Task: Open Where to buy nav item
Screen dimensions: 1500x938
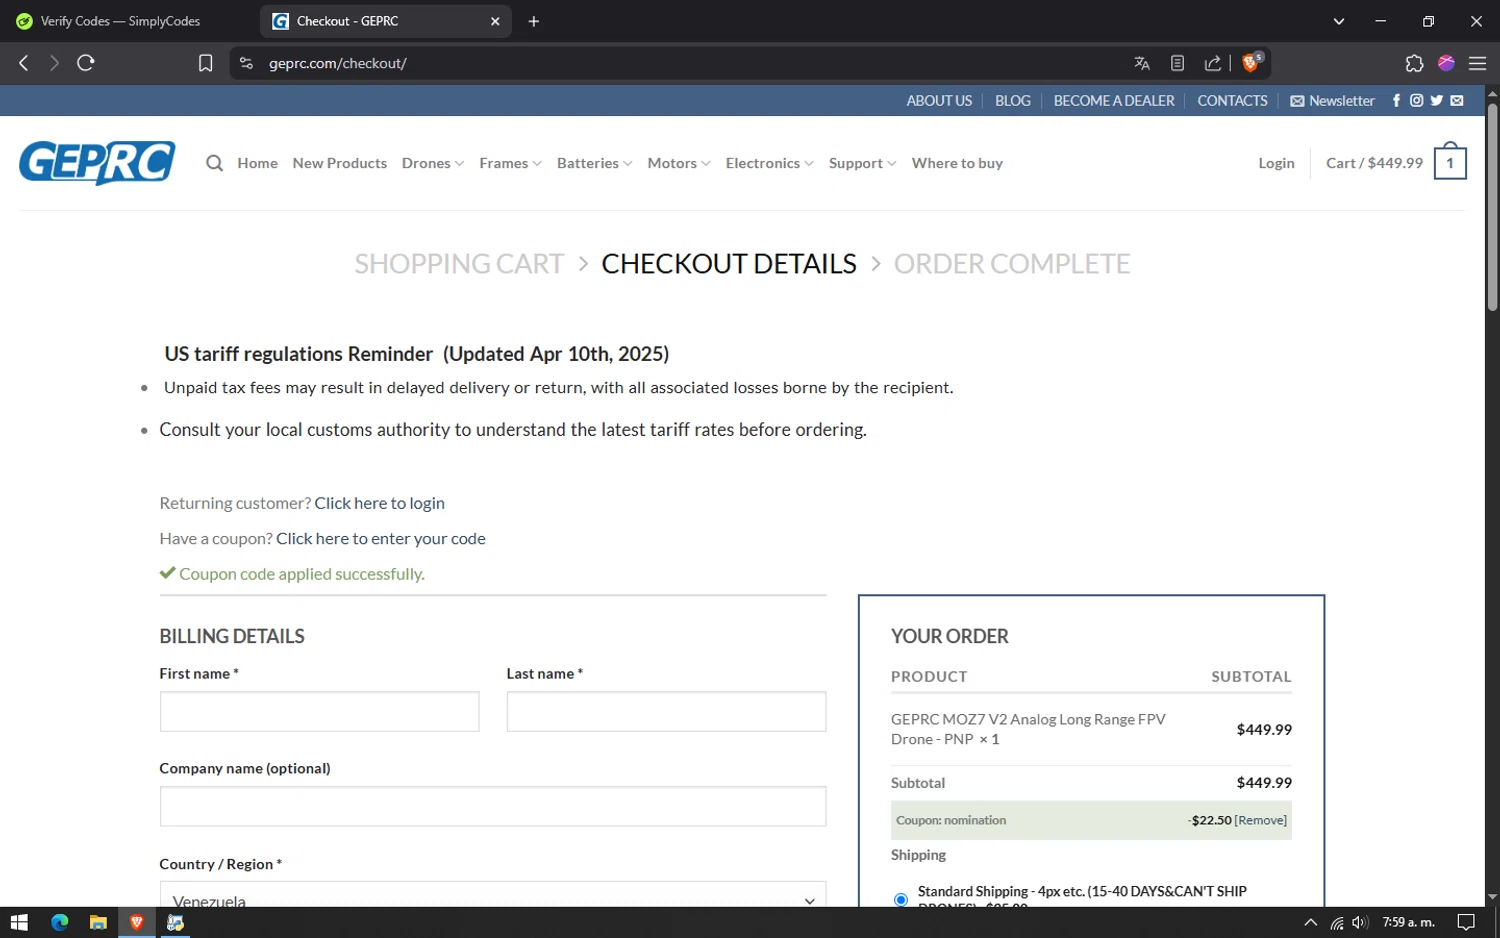Action: (x=957, y=163)
